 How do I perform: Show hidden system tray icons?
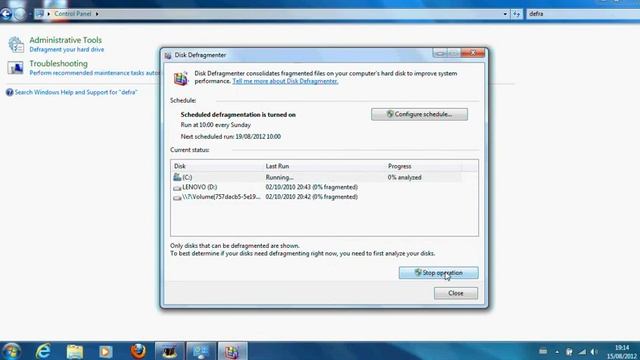click(x=557, y=351)
